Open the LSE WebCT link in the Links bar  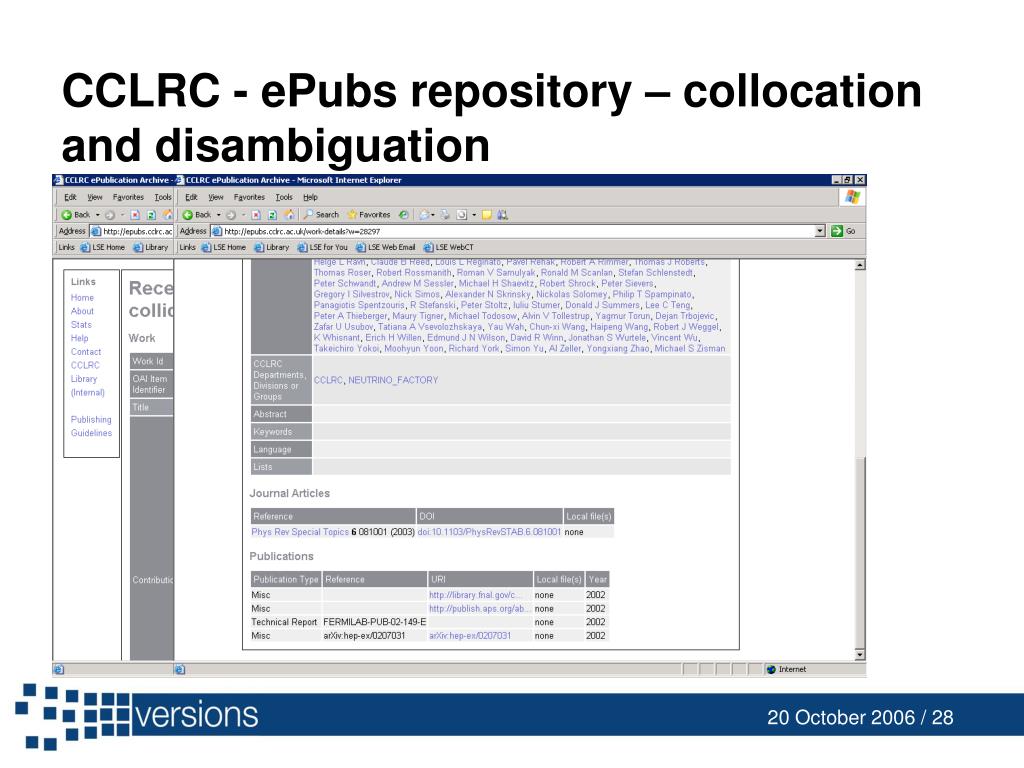pos(449,248)
